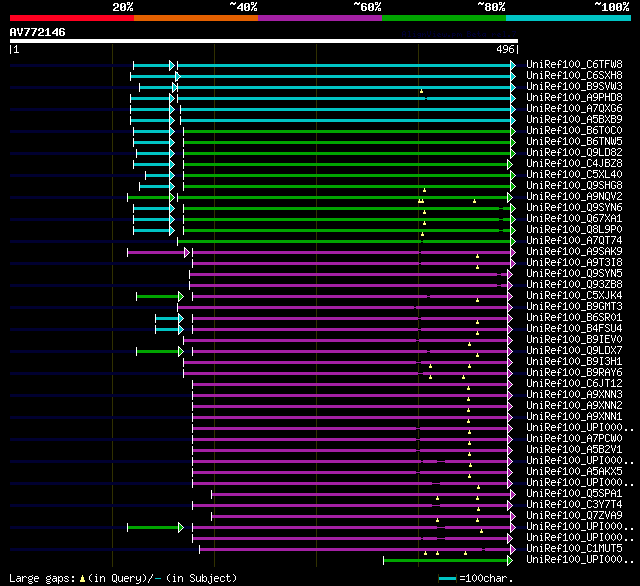Image resolution: width=640 pixels, height=586 pixels.
Task: Select hit label UniRef100_B6T0C0
Action: (x=574, y=131)
